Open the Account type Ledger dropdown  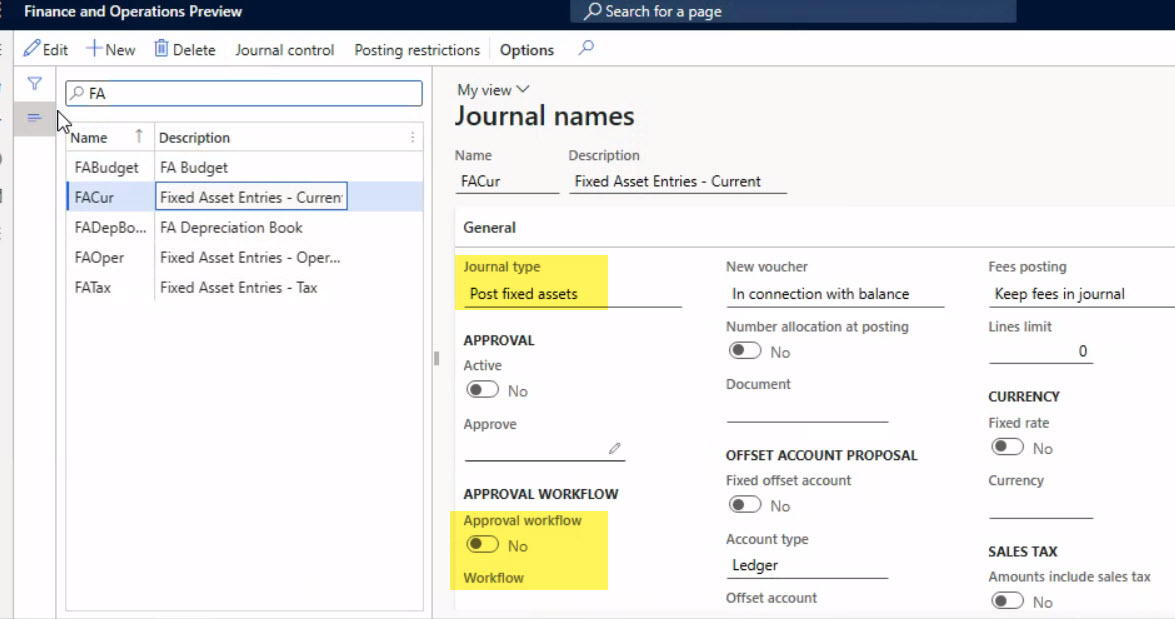(x=806, y=565)
